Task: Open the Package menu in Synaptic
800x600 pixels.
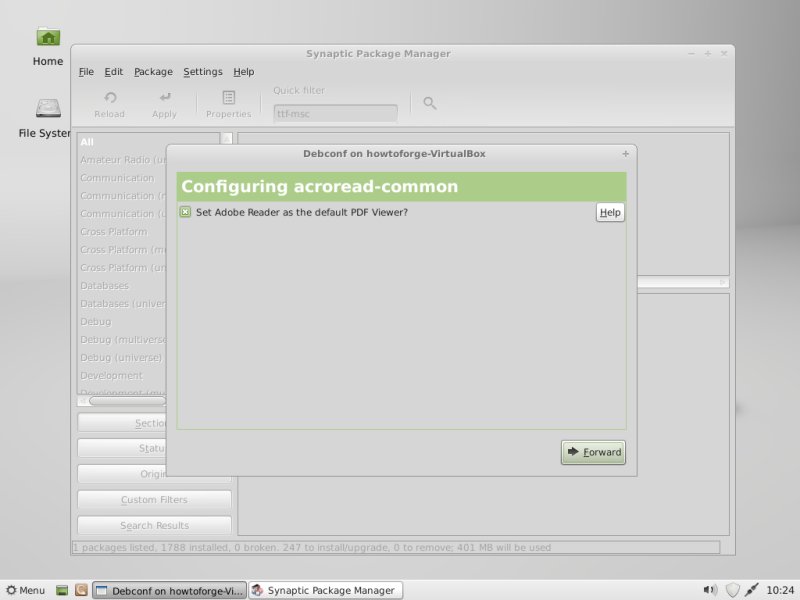Action: [x=153, y=72]
